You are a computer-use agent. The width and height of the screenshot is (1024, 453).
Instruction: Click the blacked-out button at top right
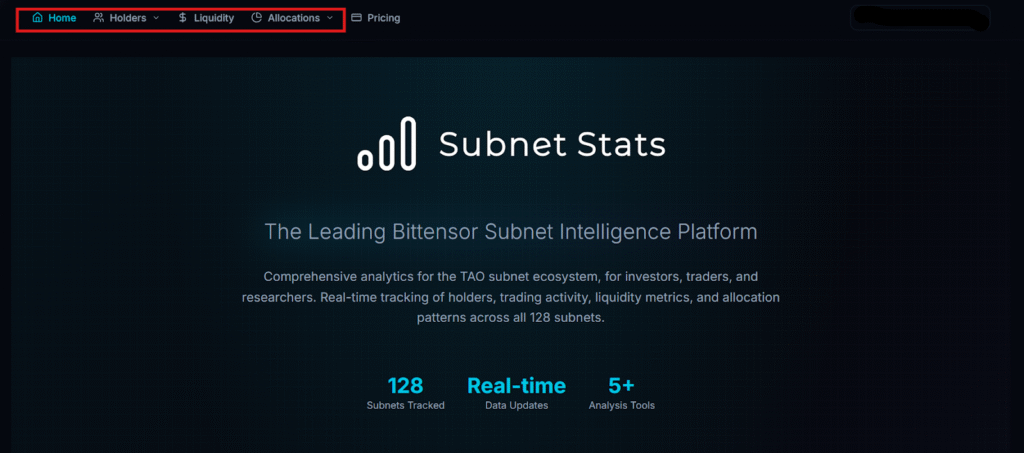919,18
